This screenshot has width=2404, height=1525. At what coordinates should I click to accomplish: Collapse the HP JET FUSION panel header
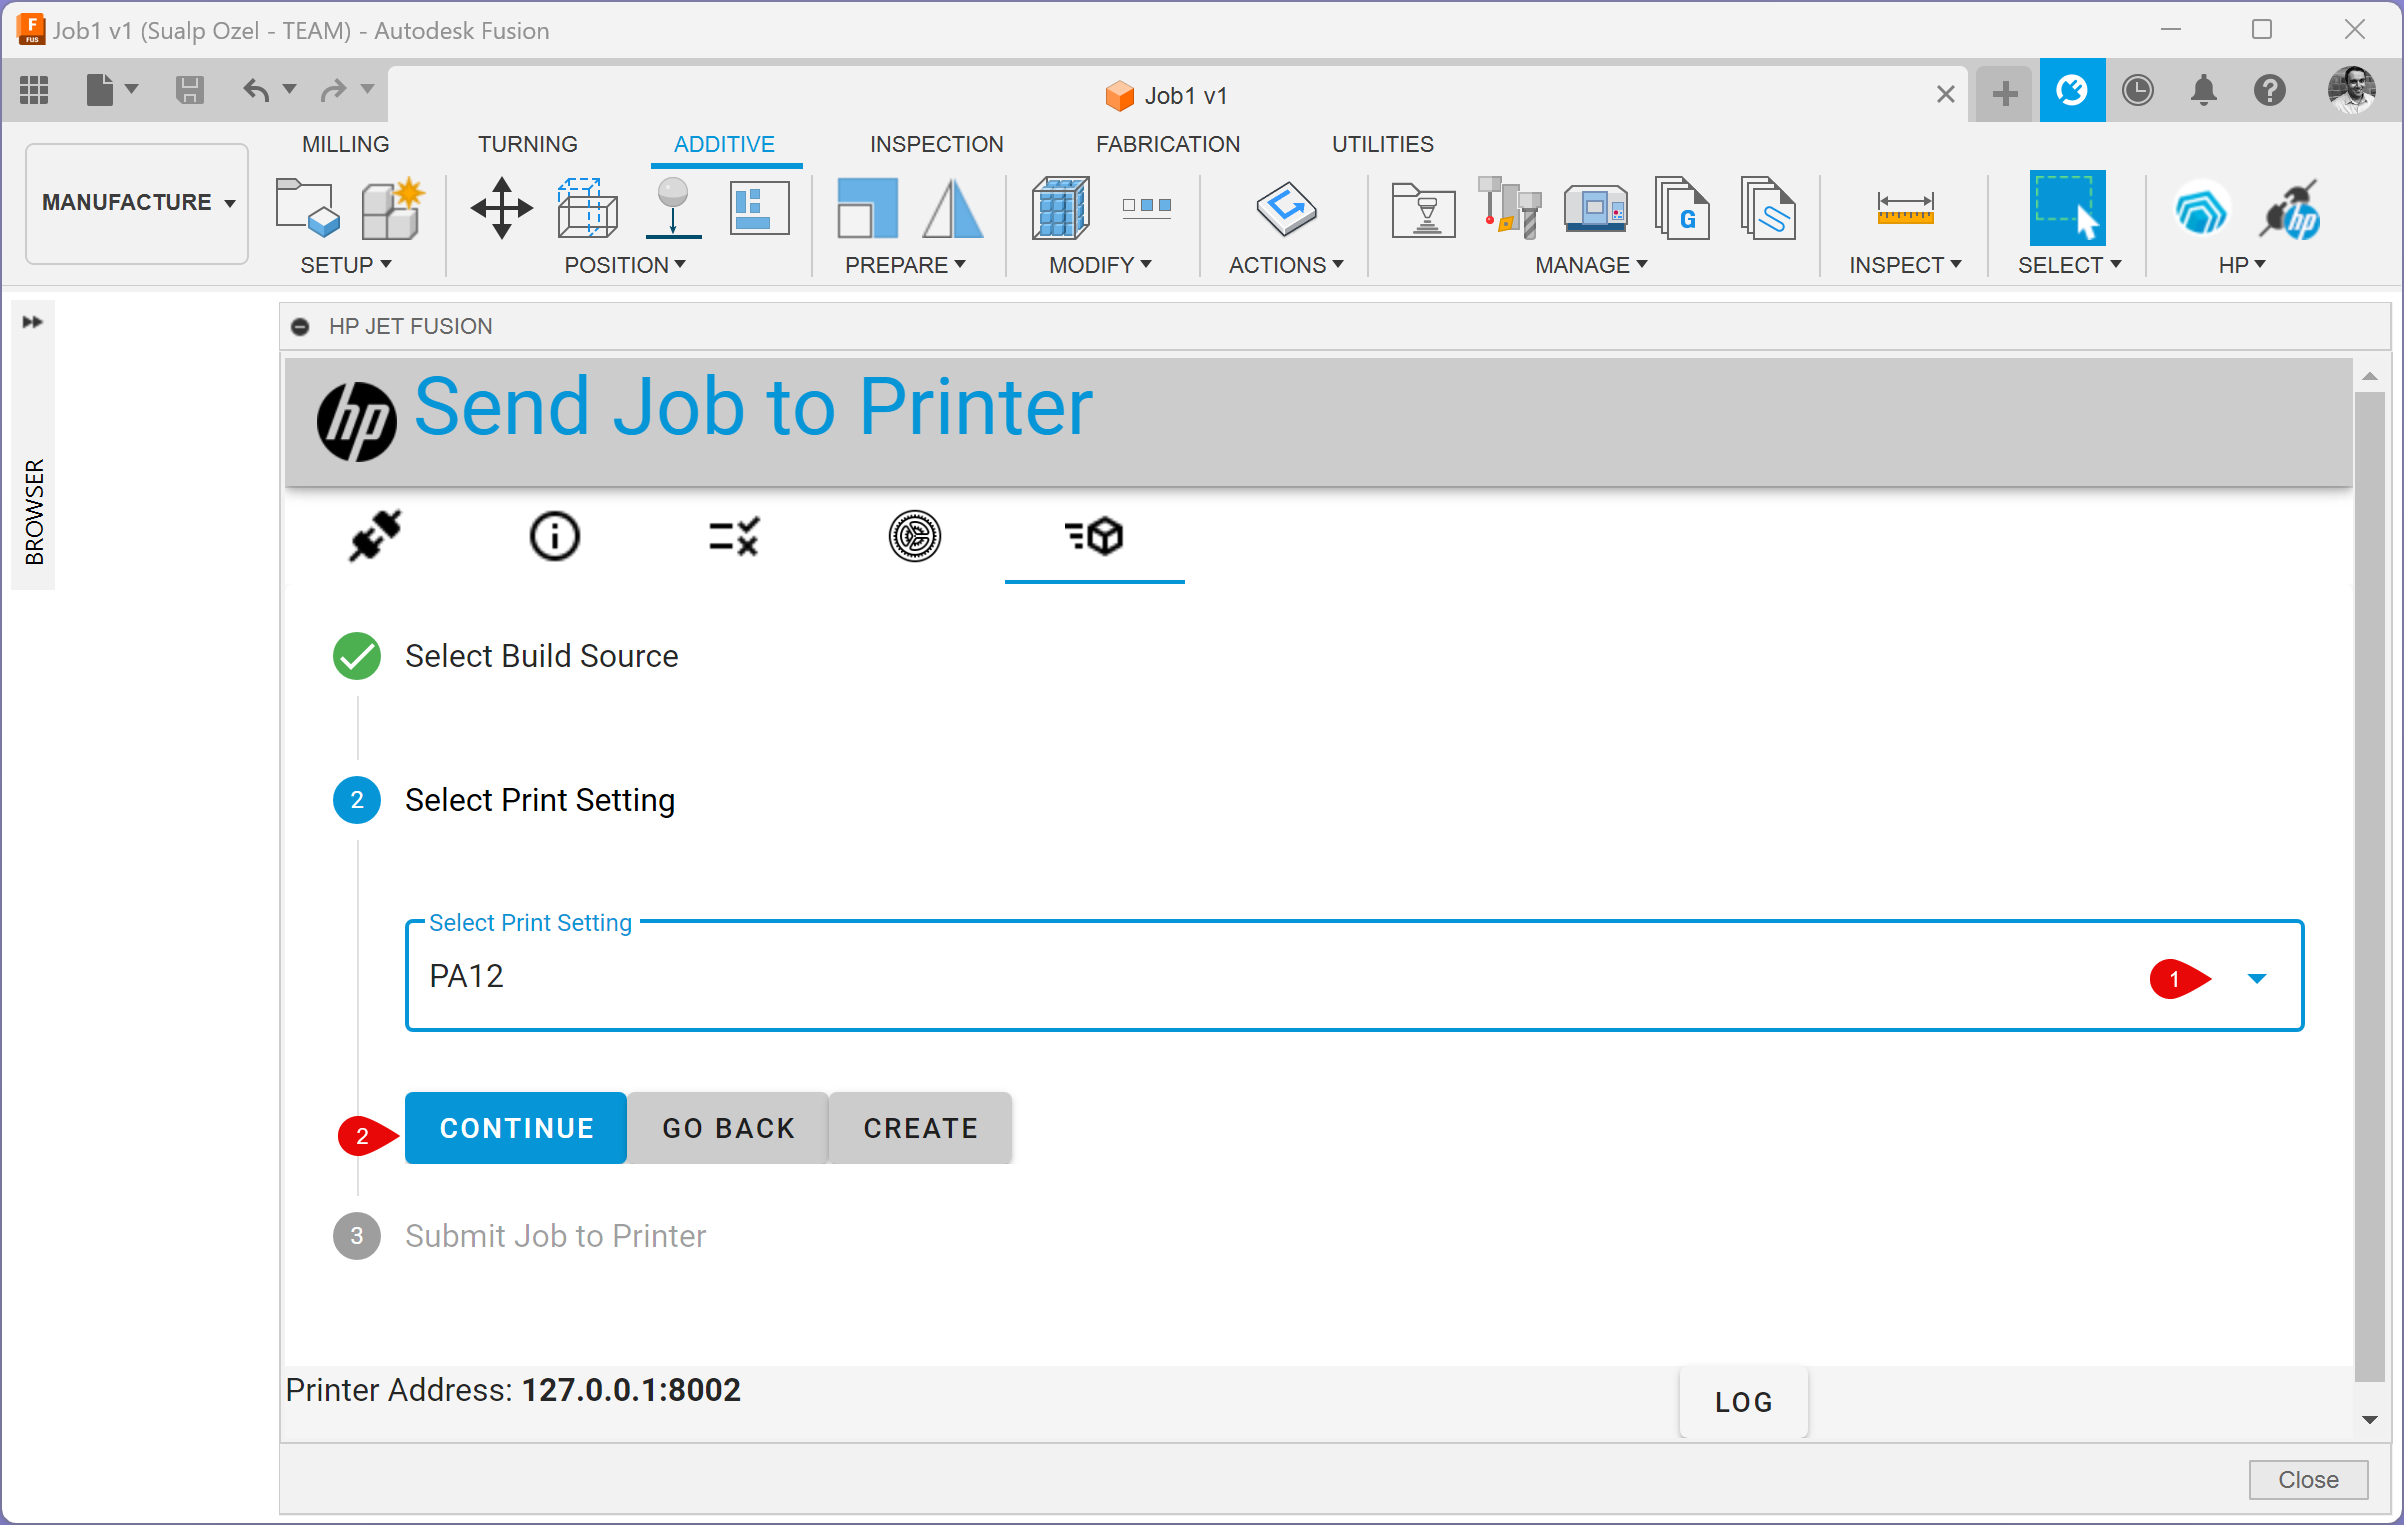(x=300, y=327)
